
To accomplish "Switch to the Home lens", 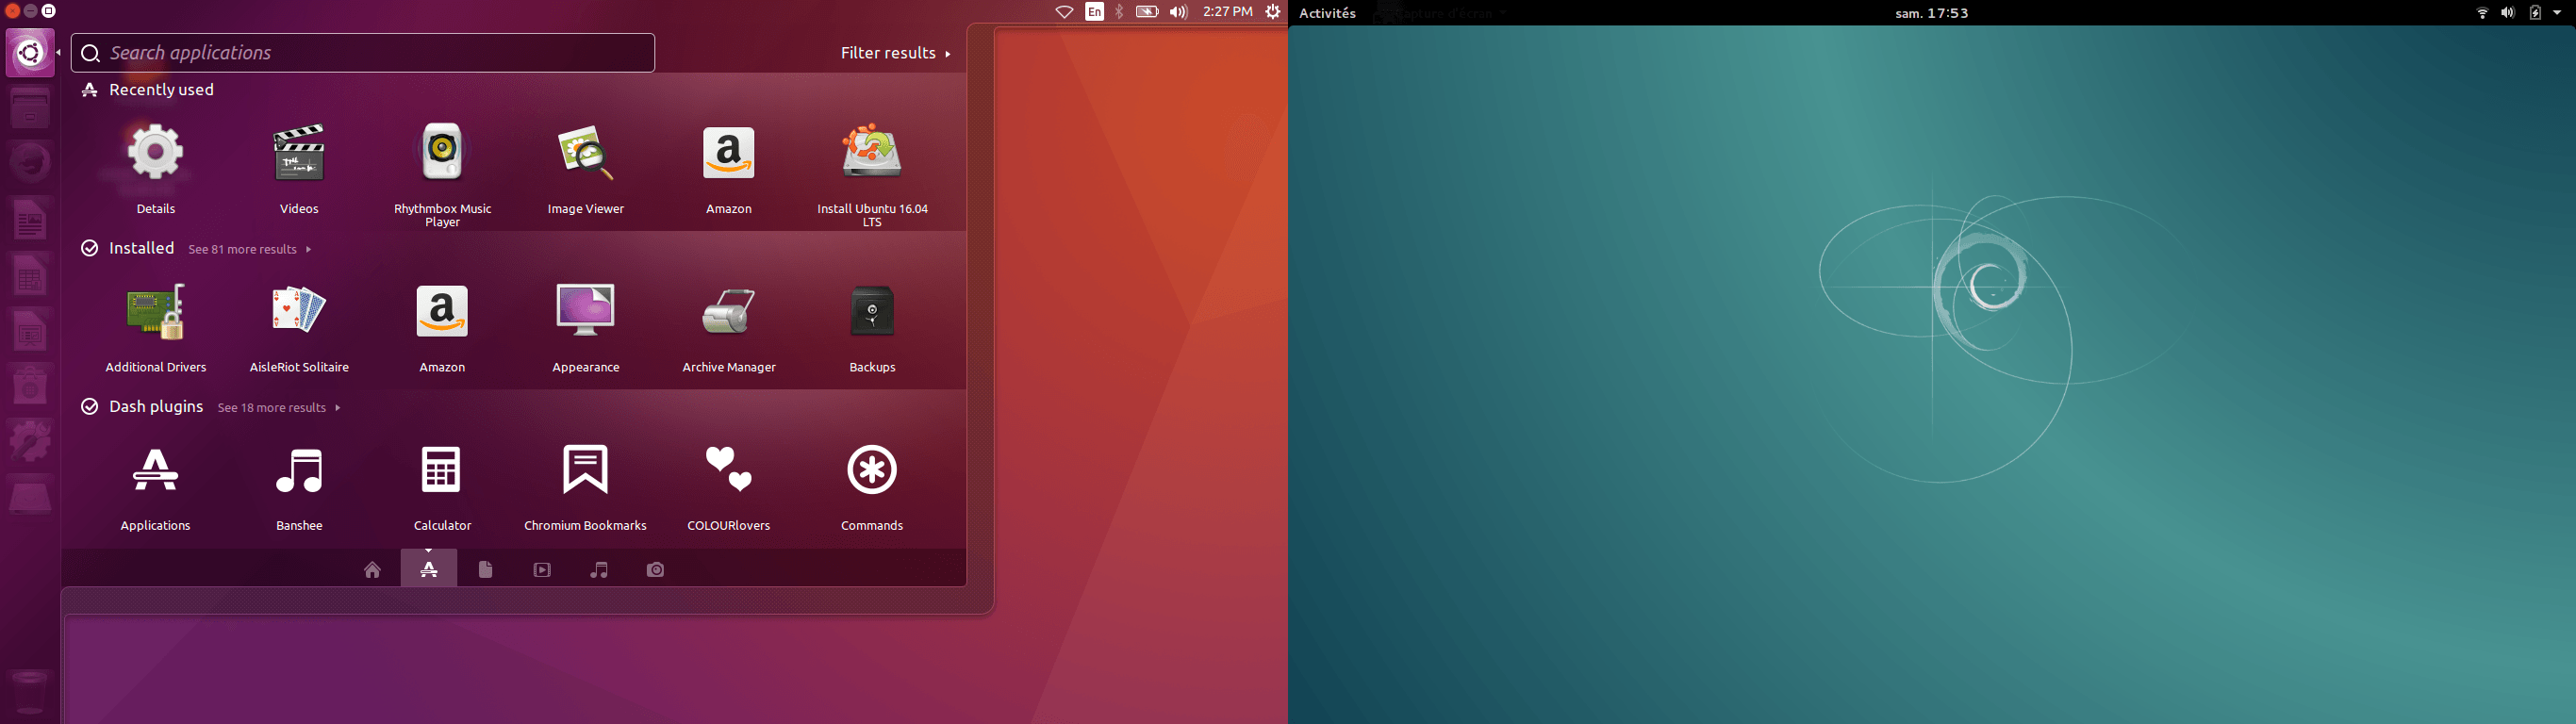I will tap(372, 569).
